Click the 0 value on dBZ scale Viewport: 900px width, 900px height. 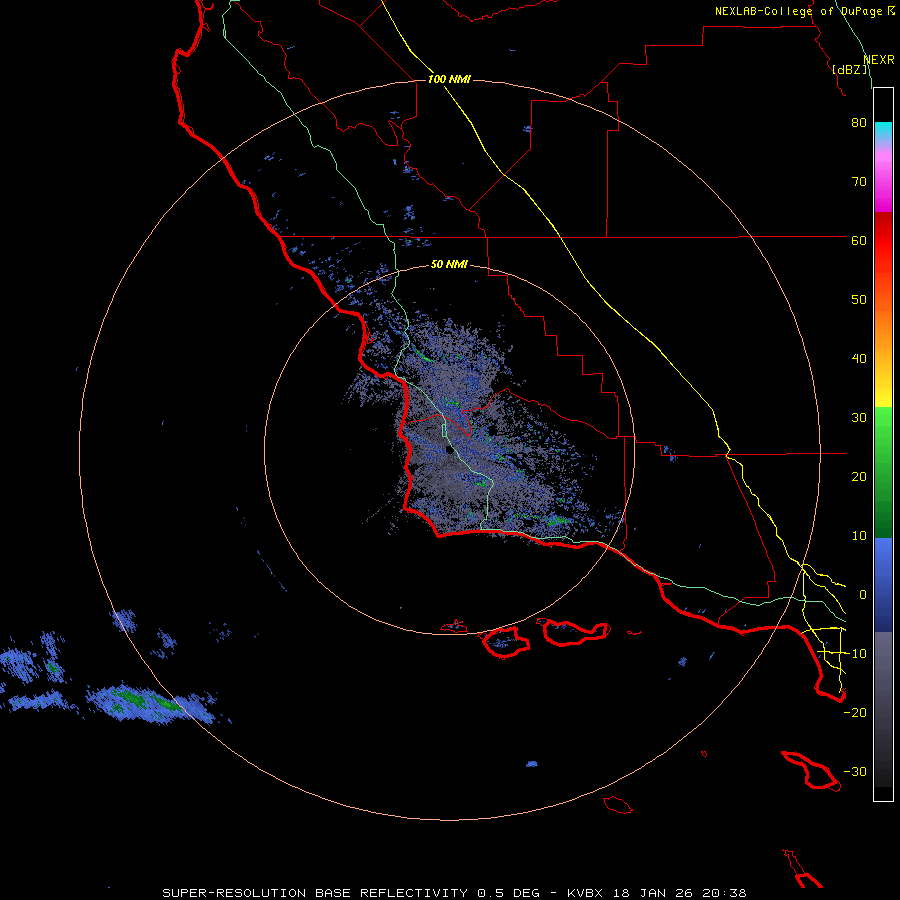[863, 595]
